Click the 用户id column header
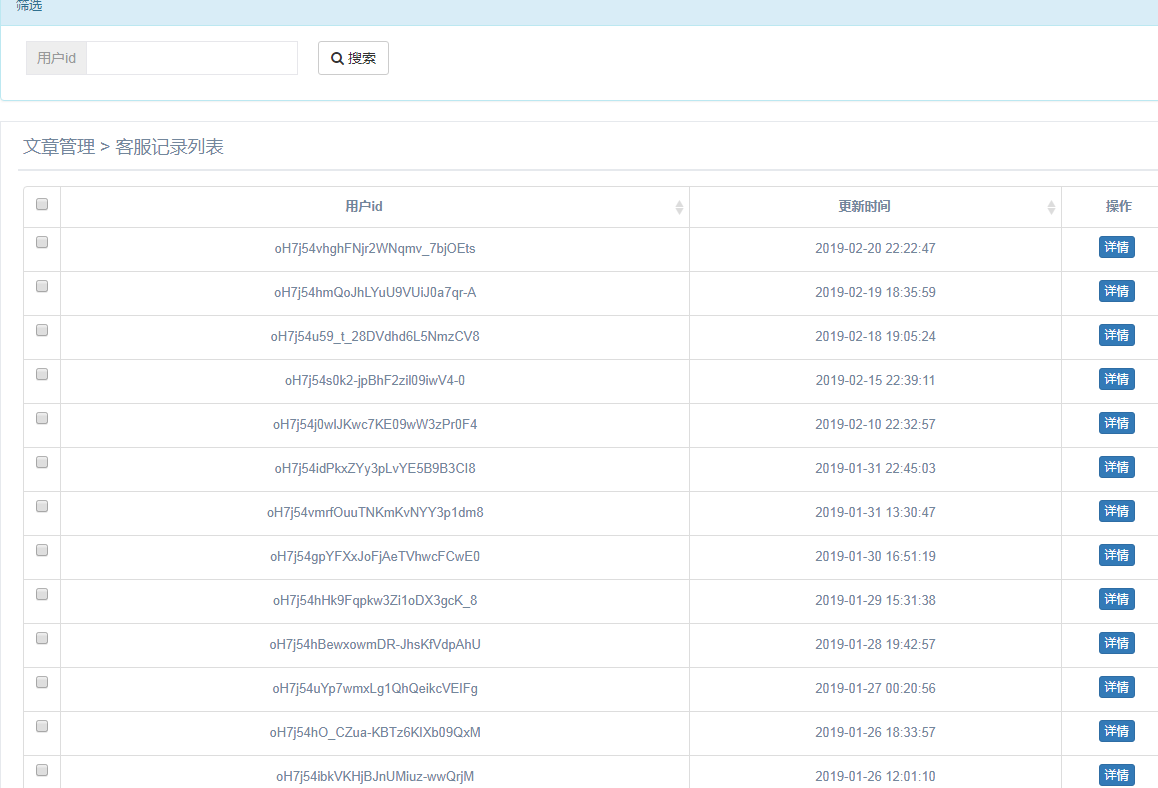The width and height of the screenshot is (1158, 788). [364, 207]
